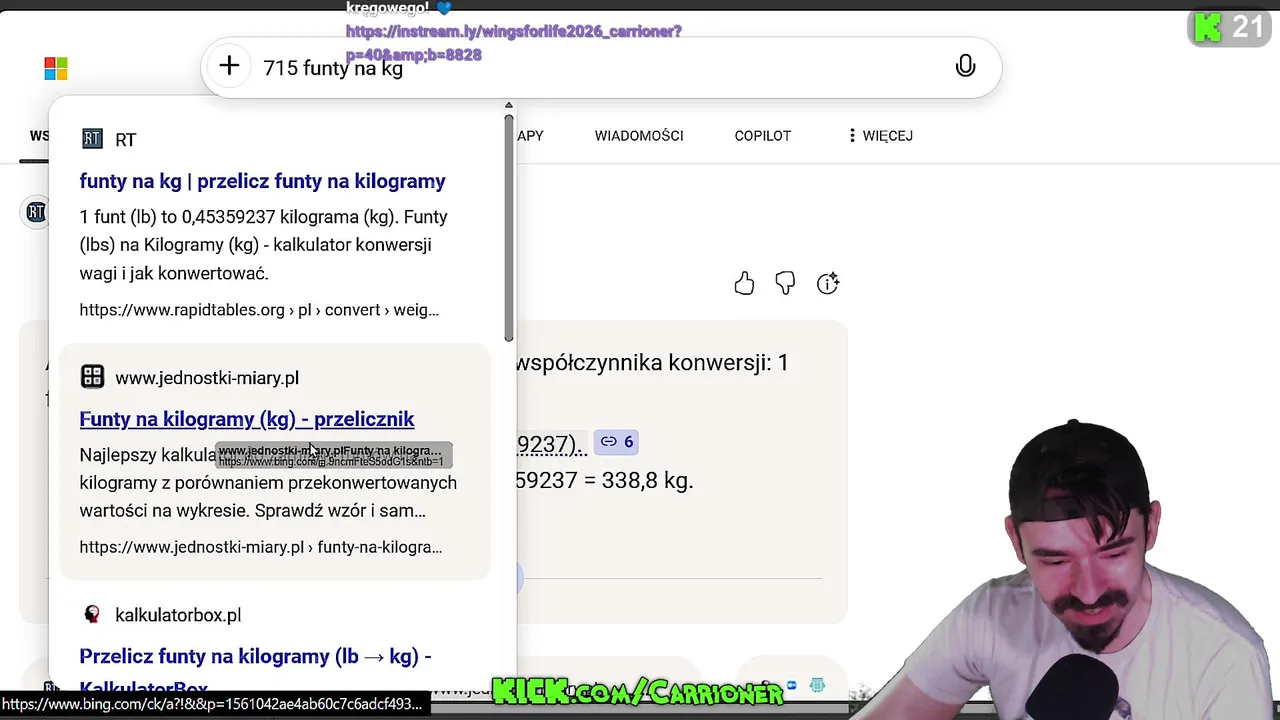The height and width of the screenshot is (720, 1280).
Task: Click the thumbs up feedback icon
Action: [x=744, y=284]
